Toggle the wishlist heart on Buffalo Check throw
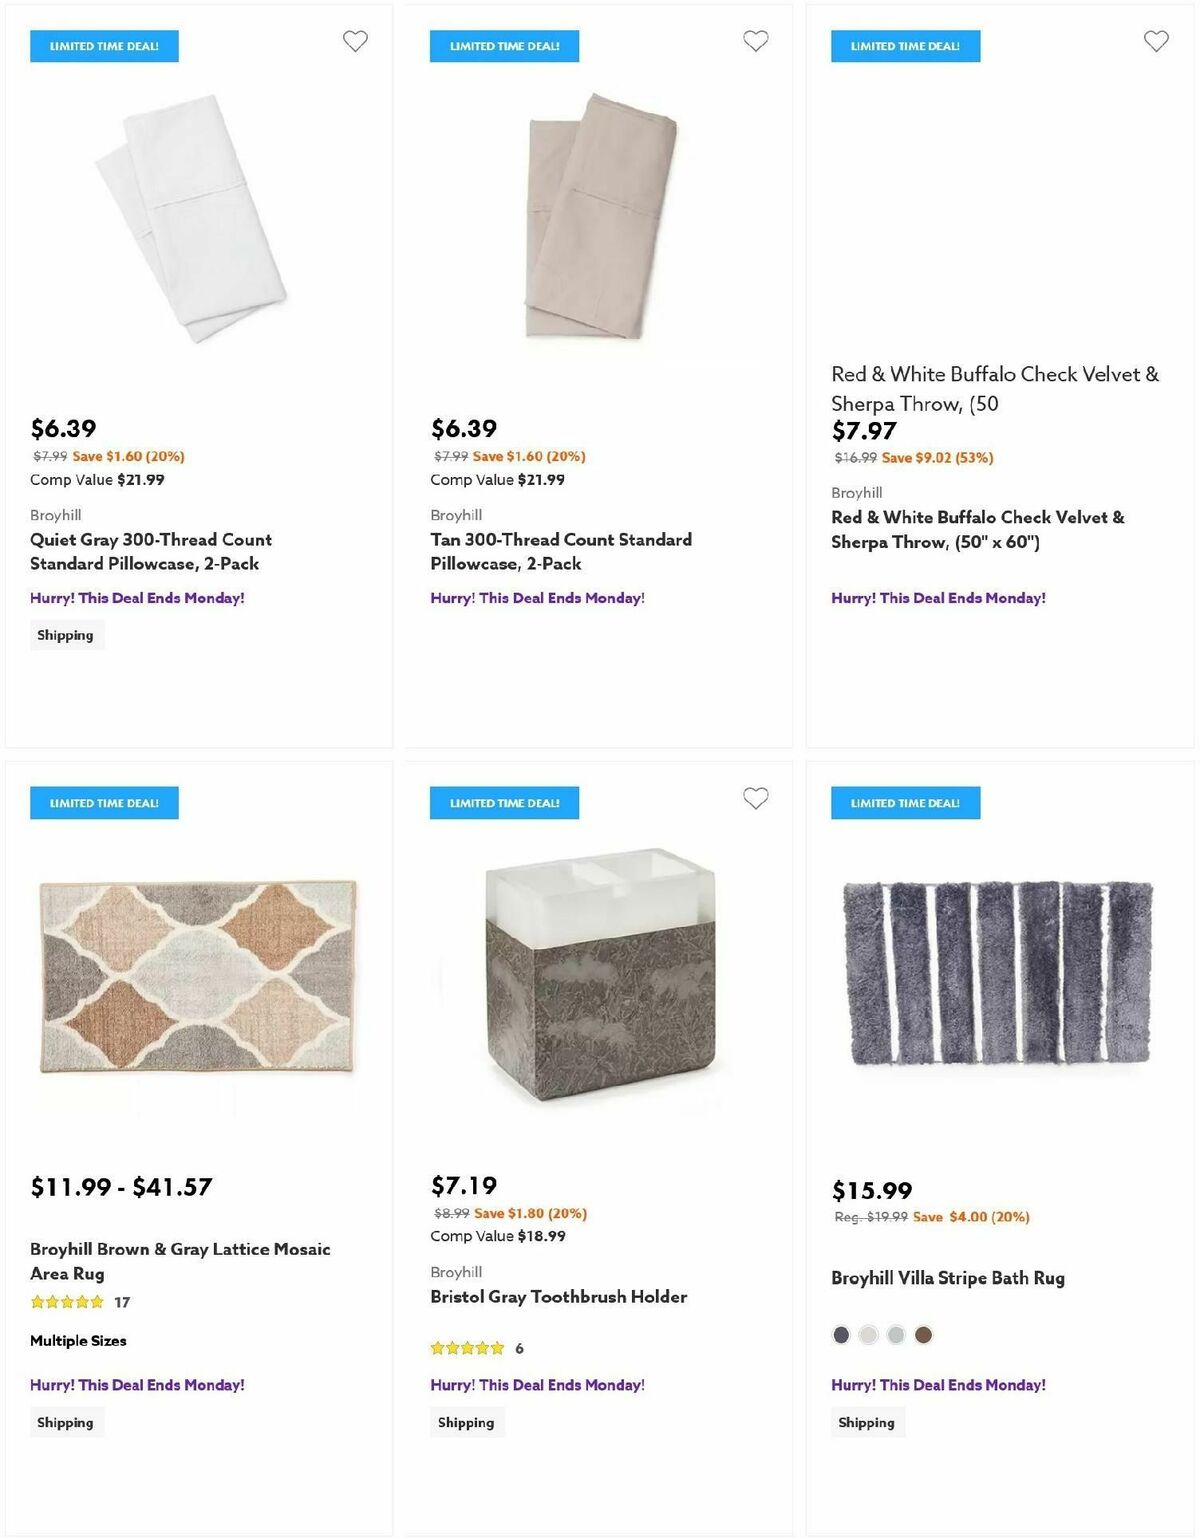 pyautogui.click(x=1157, y=42)
